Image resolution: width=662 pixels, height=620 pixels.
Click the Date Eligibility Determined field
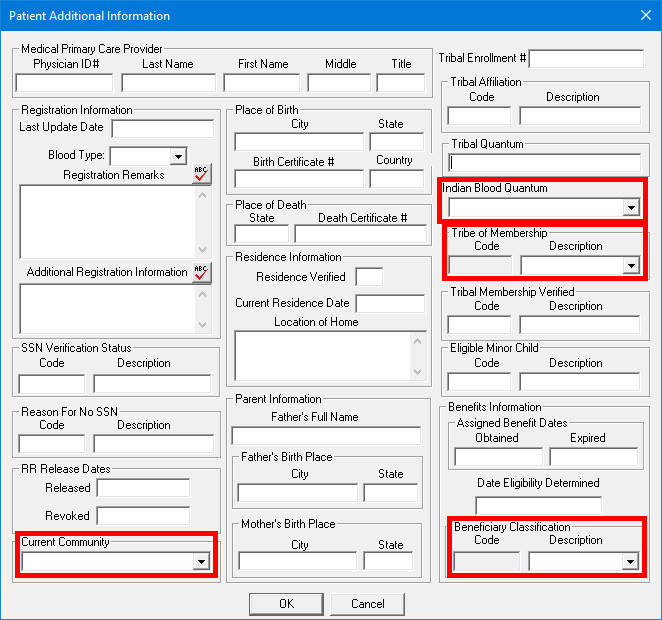(x=539, y=505)
